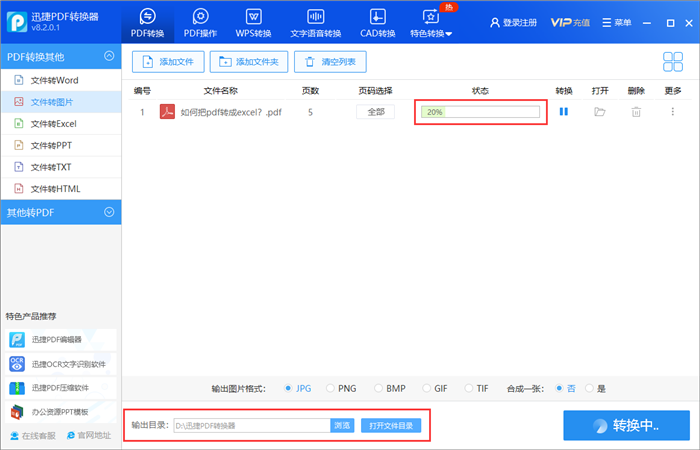This screenshot has width=700, height=450.
Task: Select the 文字语音转换 tab
Action: pos(316,22)
